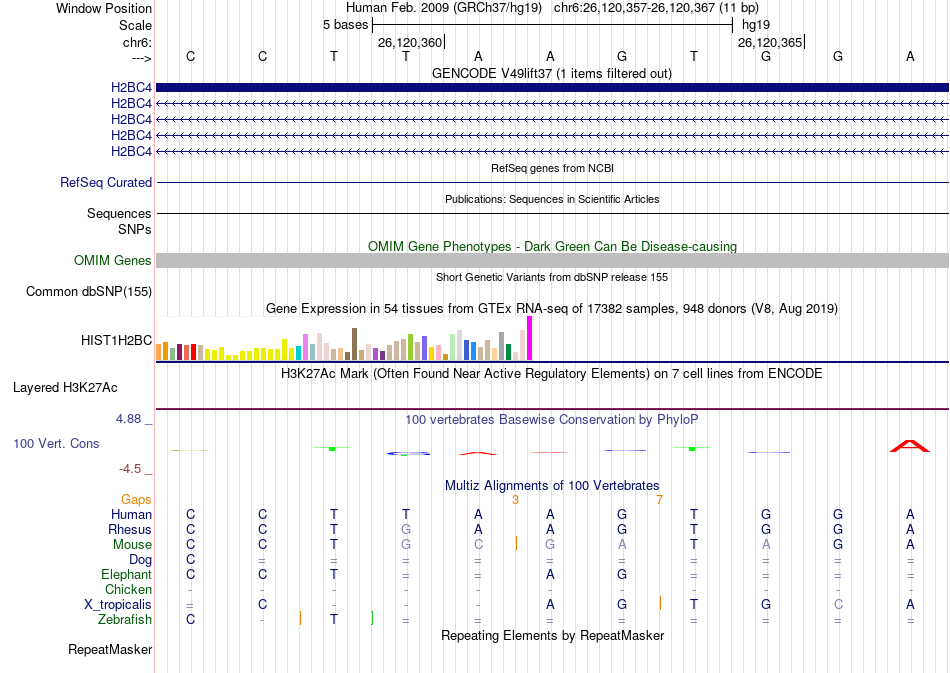Screen dimensions: 950x673
Task: Click the RefSeq Curated track label
Action: tap(106, 182)
